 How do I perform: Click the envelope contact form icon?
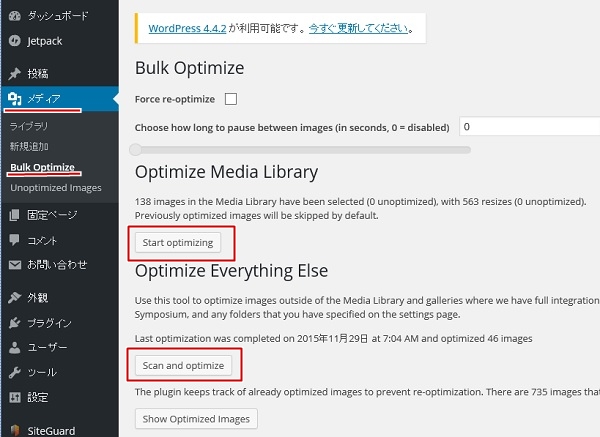pyautogui.click(x=15, y=265)
